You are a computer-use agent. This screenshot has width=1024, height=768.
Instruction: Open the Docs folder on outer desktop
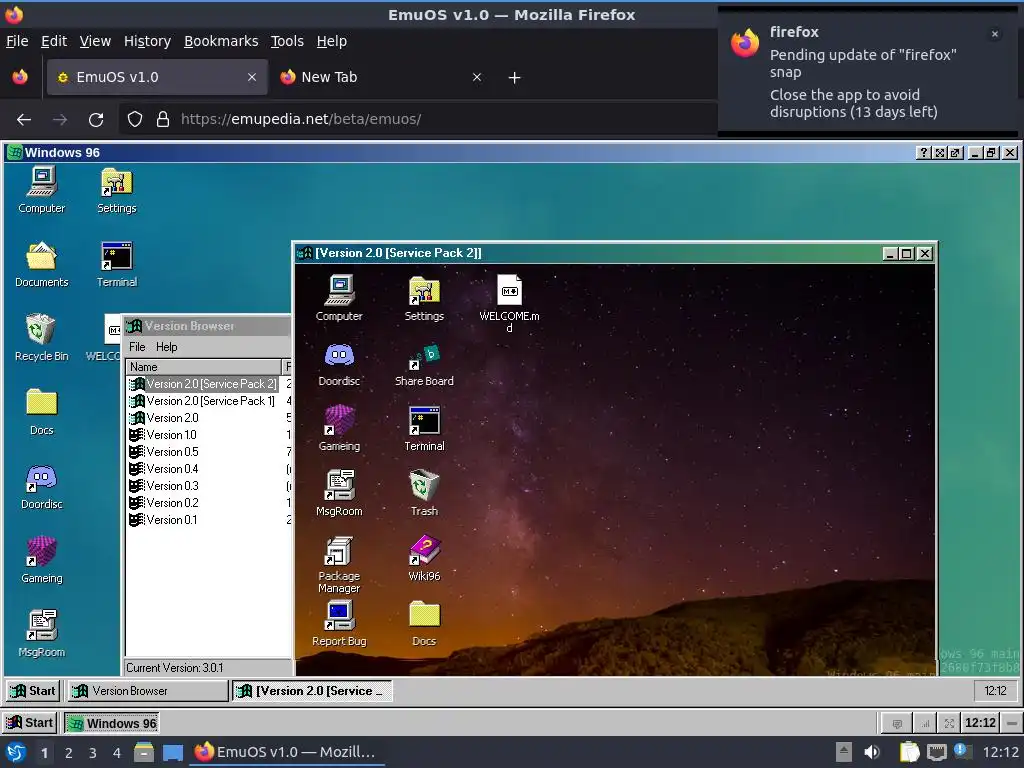point(42,411)
